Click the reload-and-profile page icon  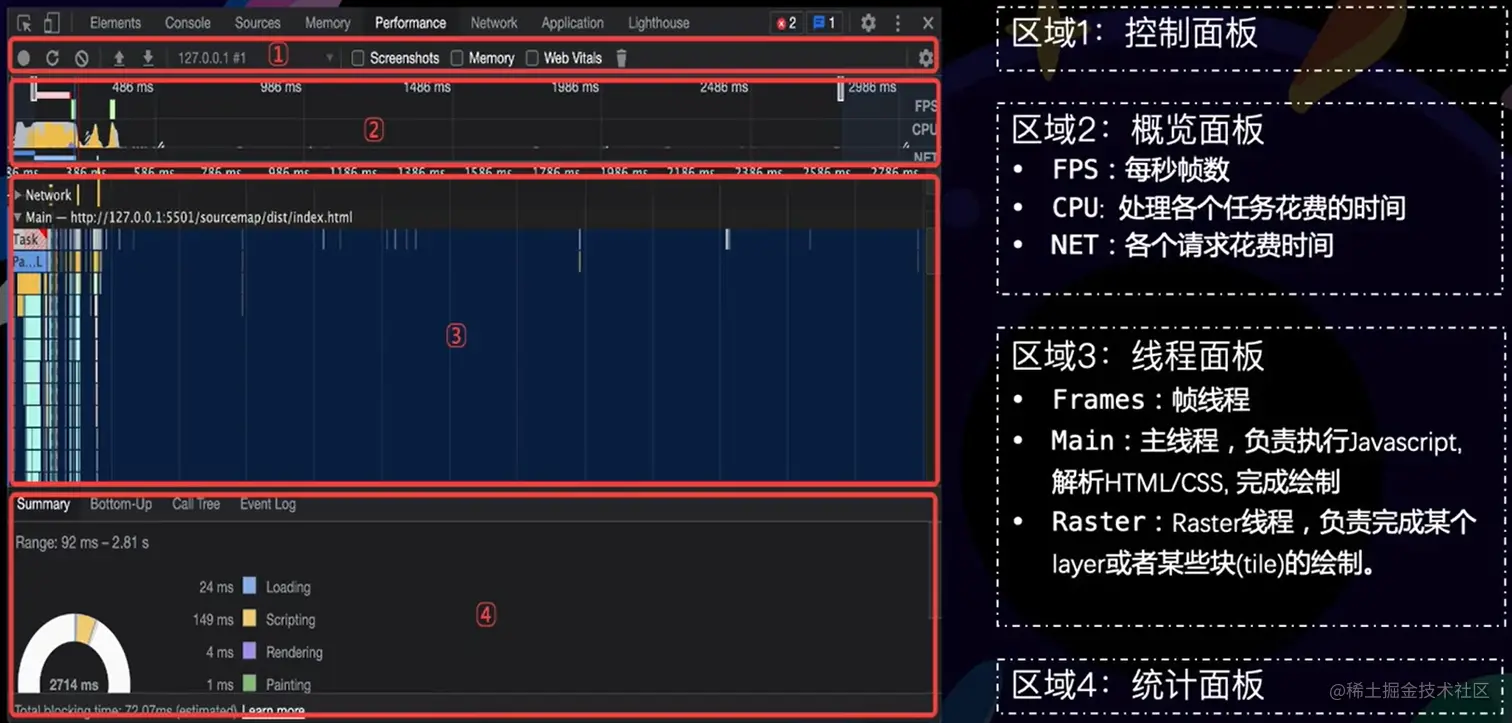coord(53,58)
